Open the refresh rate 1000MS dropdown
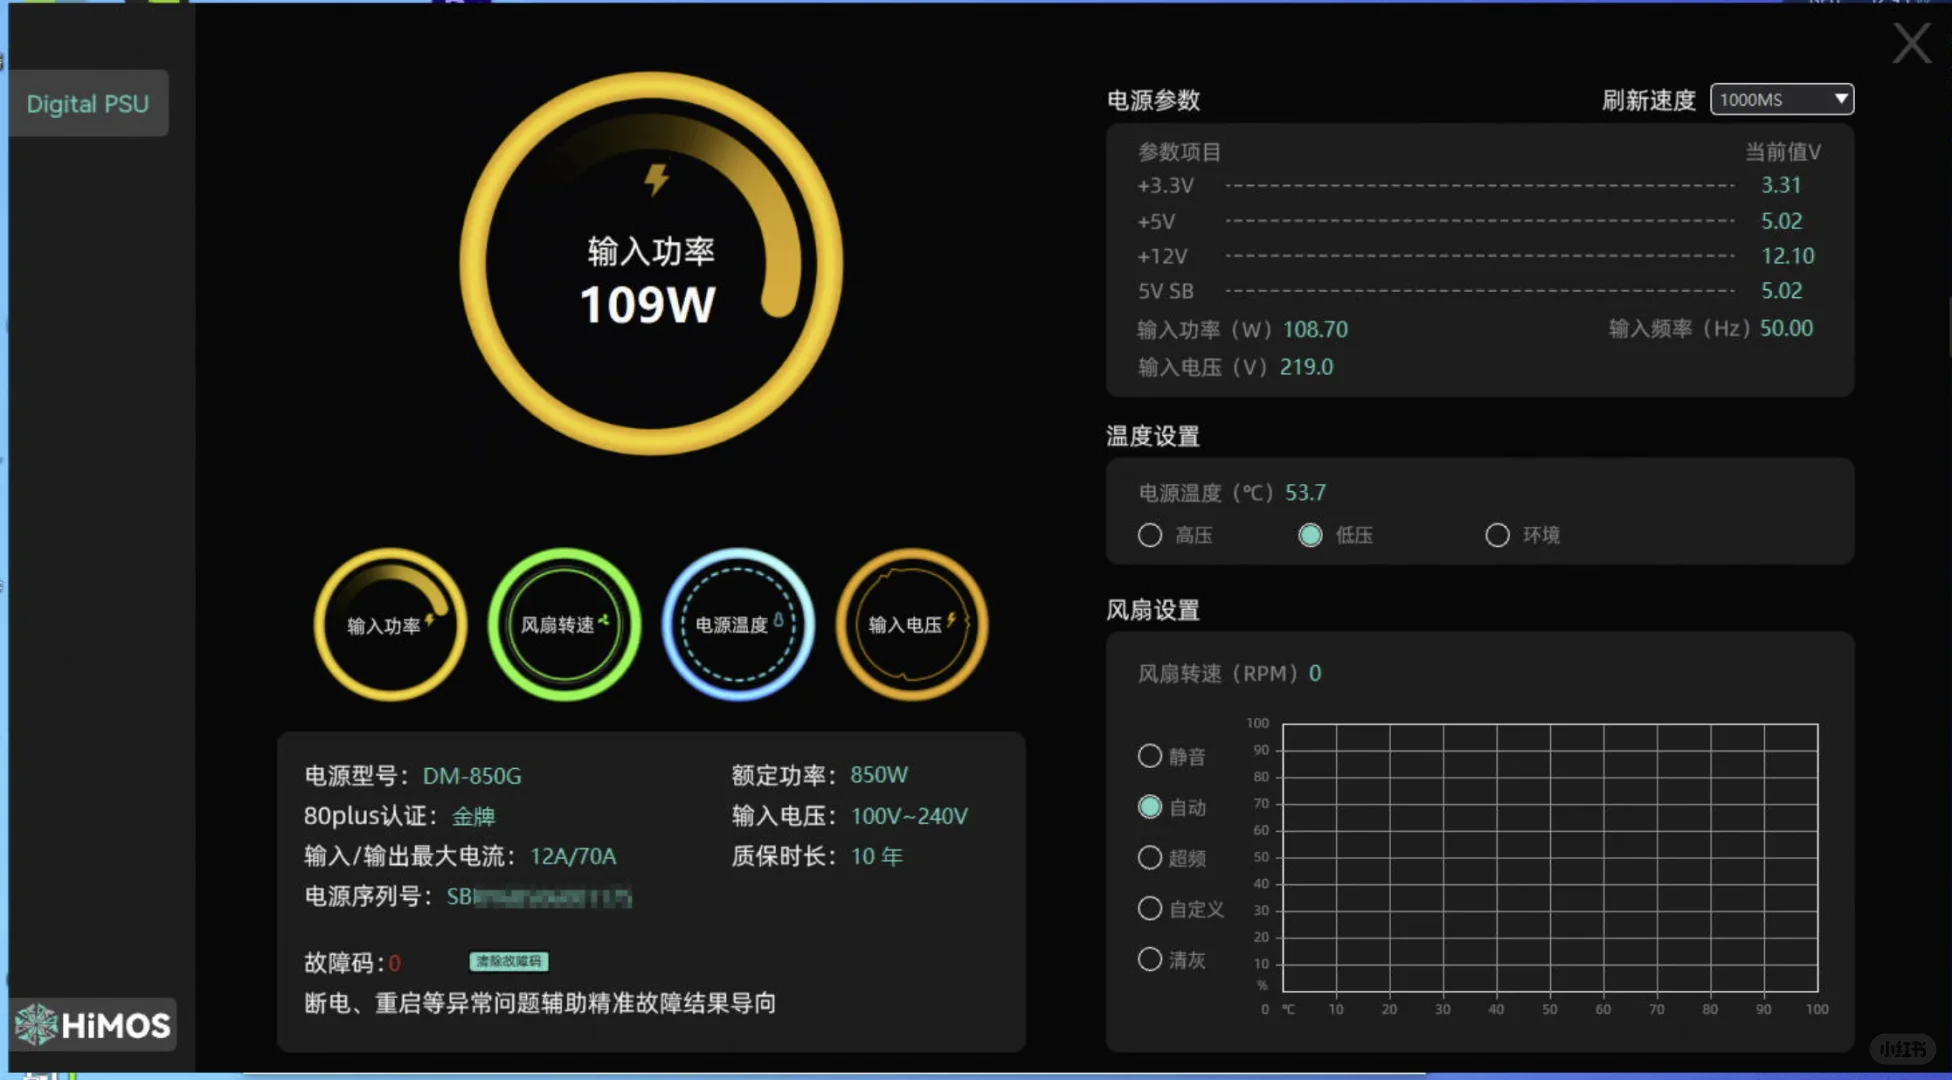1952x1080 pixels. (1781, 99)
